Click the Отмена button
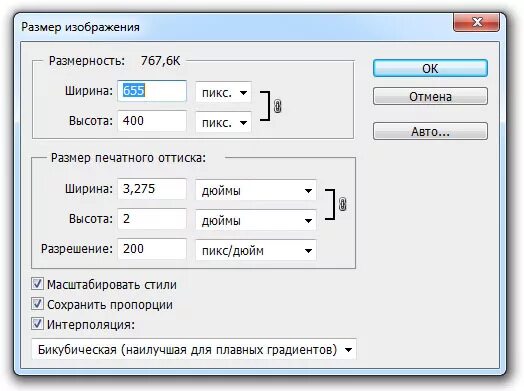Screen dimensions: 524x391 coord(430,96)
